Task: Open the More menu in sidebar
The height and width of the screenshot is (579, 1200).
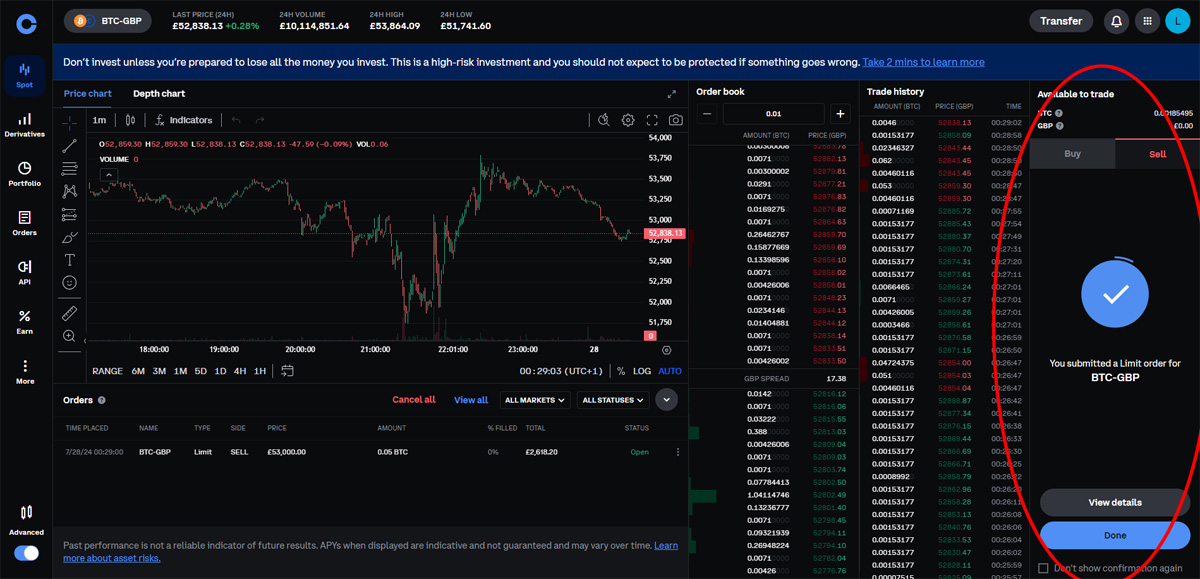Action: (25, 371)
